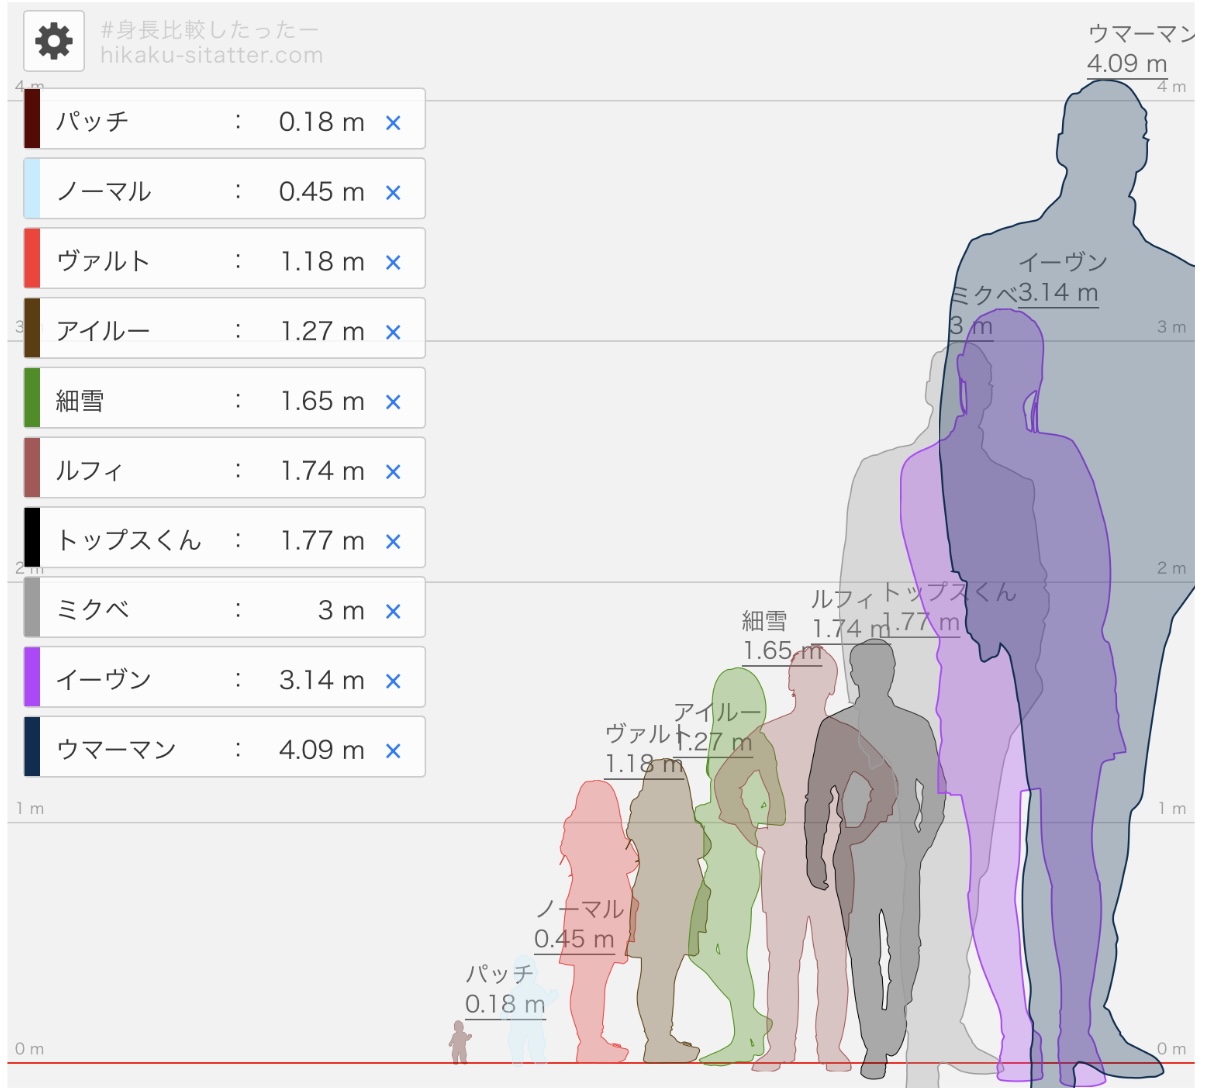This screenshot has width=1209, height=1088.
Task: Click the X beside ウマーマン
Action: click(393, 751)
